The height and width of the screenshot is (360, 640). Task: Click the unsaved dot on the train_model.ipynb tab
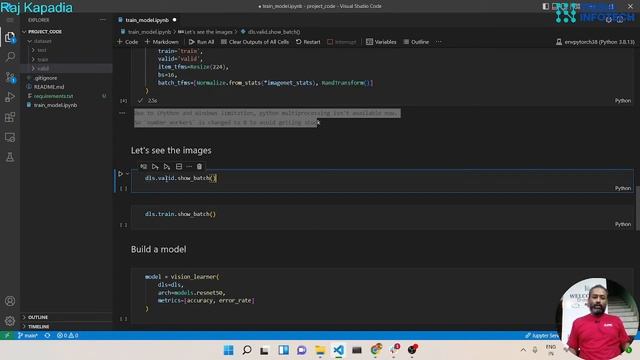pyautogui.click(x=174, y=20)
